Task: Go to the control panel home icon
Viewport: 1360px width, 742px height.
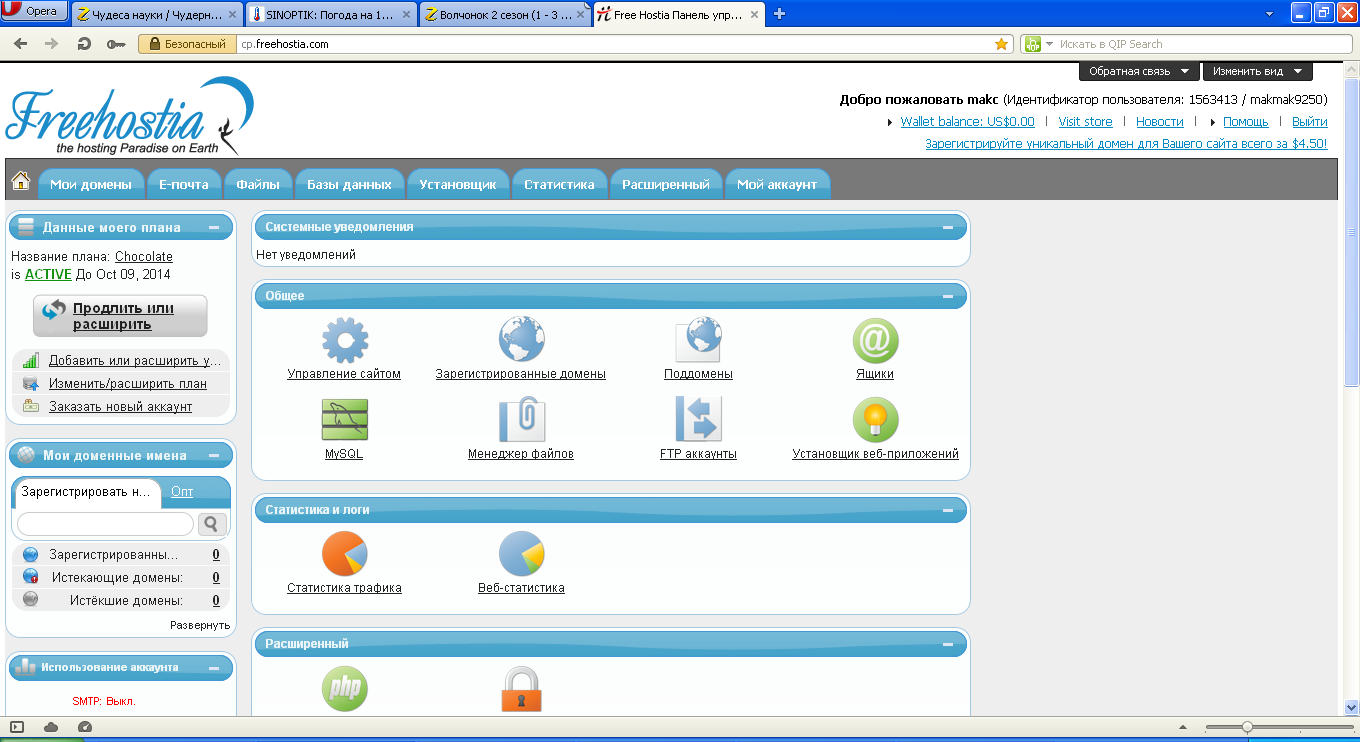Action: coord(20,181)
